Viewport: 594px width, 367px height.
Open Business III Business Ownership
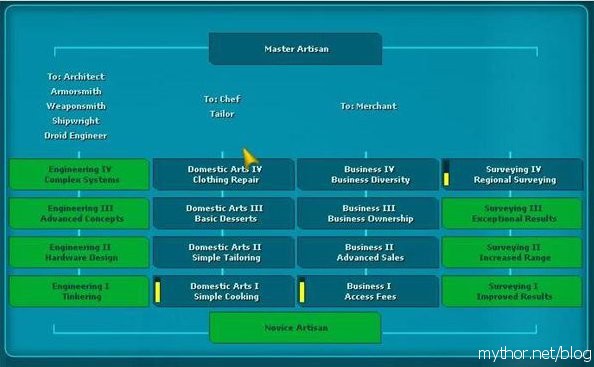point(367,213)
